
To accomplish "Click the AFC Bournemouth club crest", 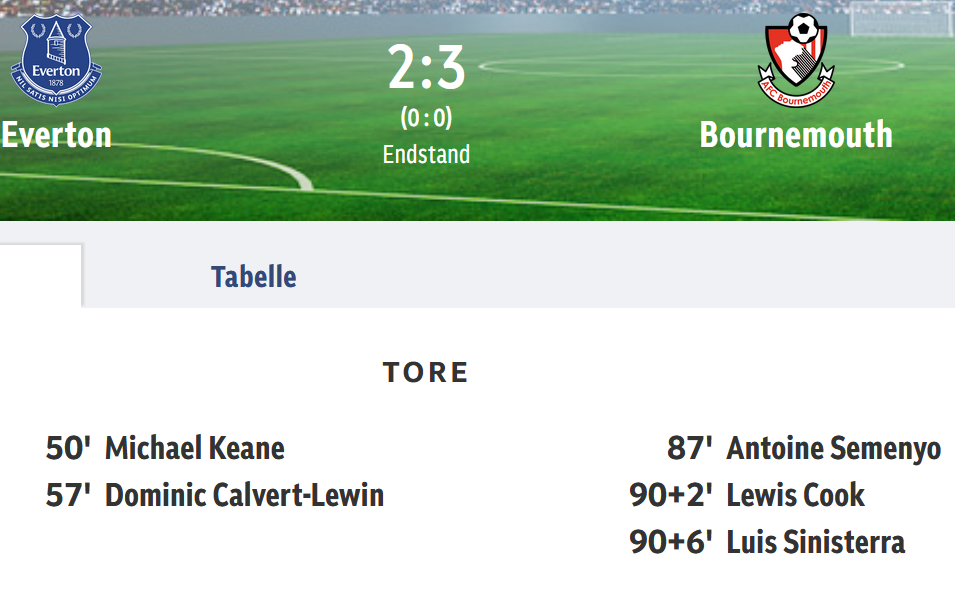I will pyautogui.click(x=797, y=58).
